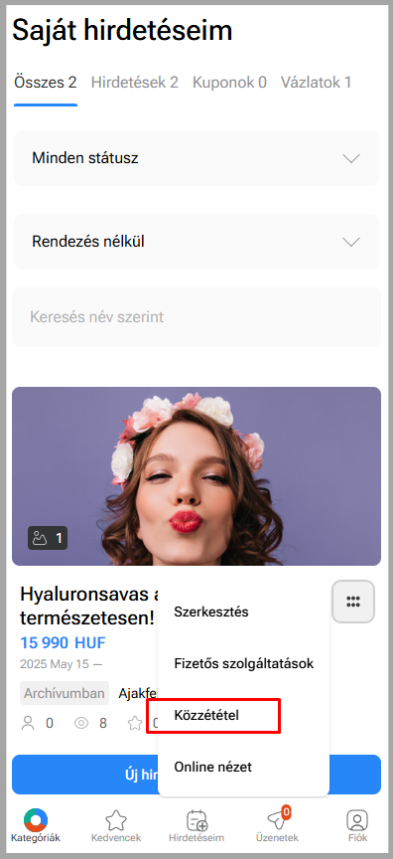This screenshot has width=393, height=859.
Task: Tap the photo count badge on image
Action: pos(48,538)
